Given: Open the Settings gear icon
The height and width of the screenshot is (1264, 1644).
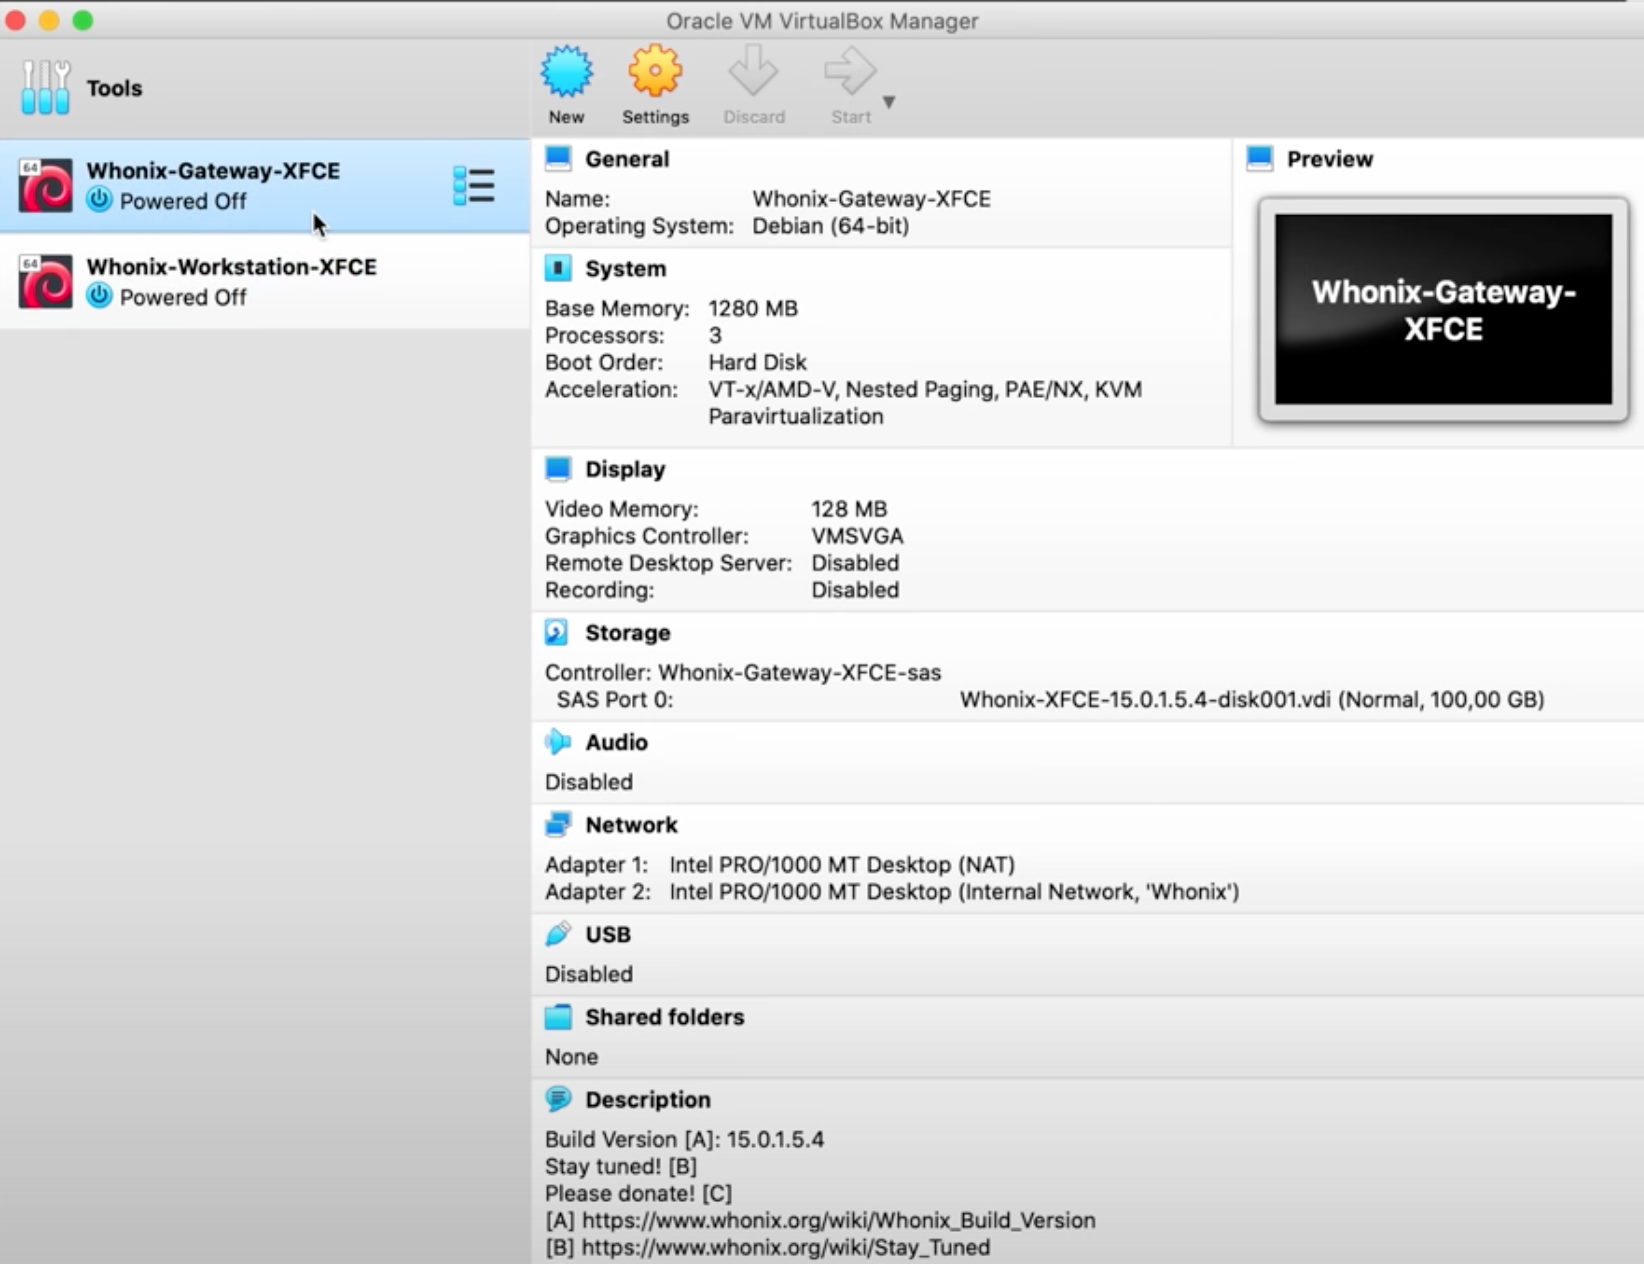Looking at the screenshot, I should [x=655, y=71].
